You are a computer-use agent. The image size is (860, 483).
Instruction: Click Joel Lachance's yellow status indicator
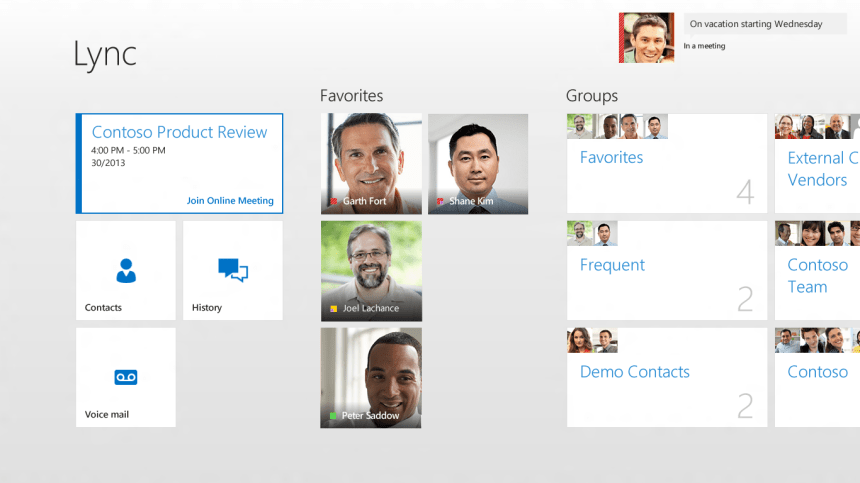pyautogui.click(x=334, y=309)
